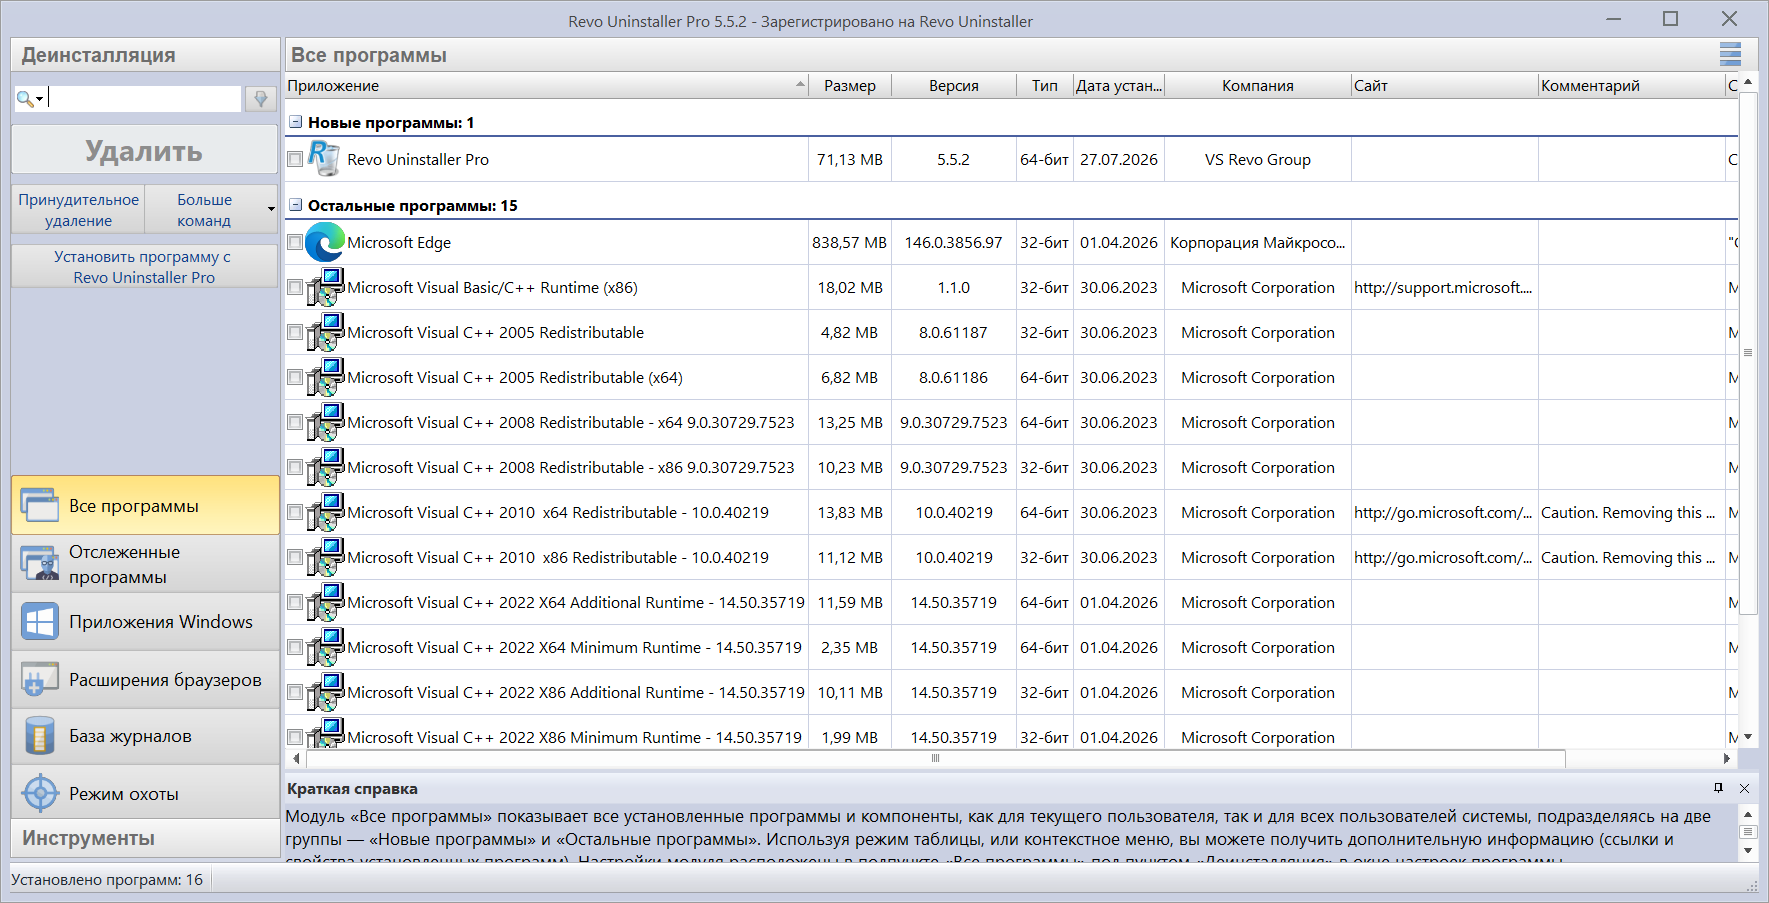Click the http://support.microsoft... site cell
Screen dimensions: 1769x903
pos(1443,287)
